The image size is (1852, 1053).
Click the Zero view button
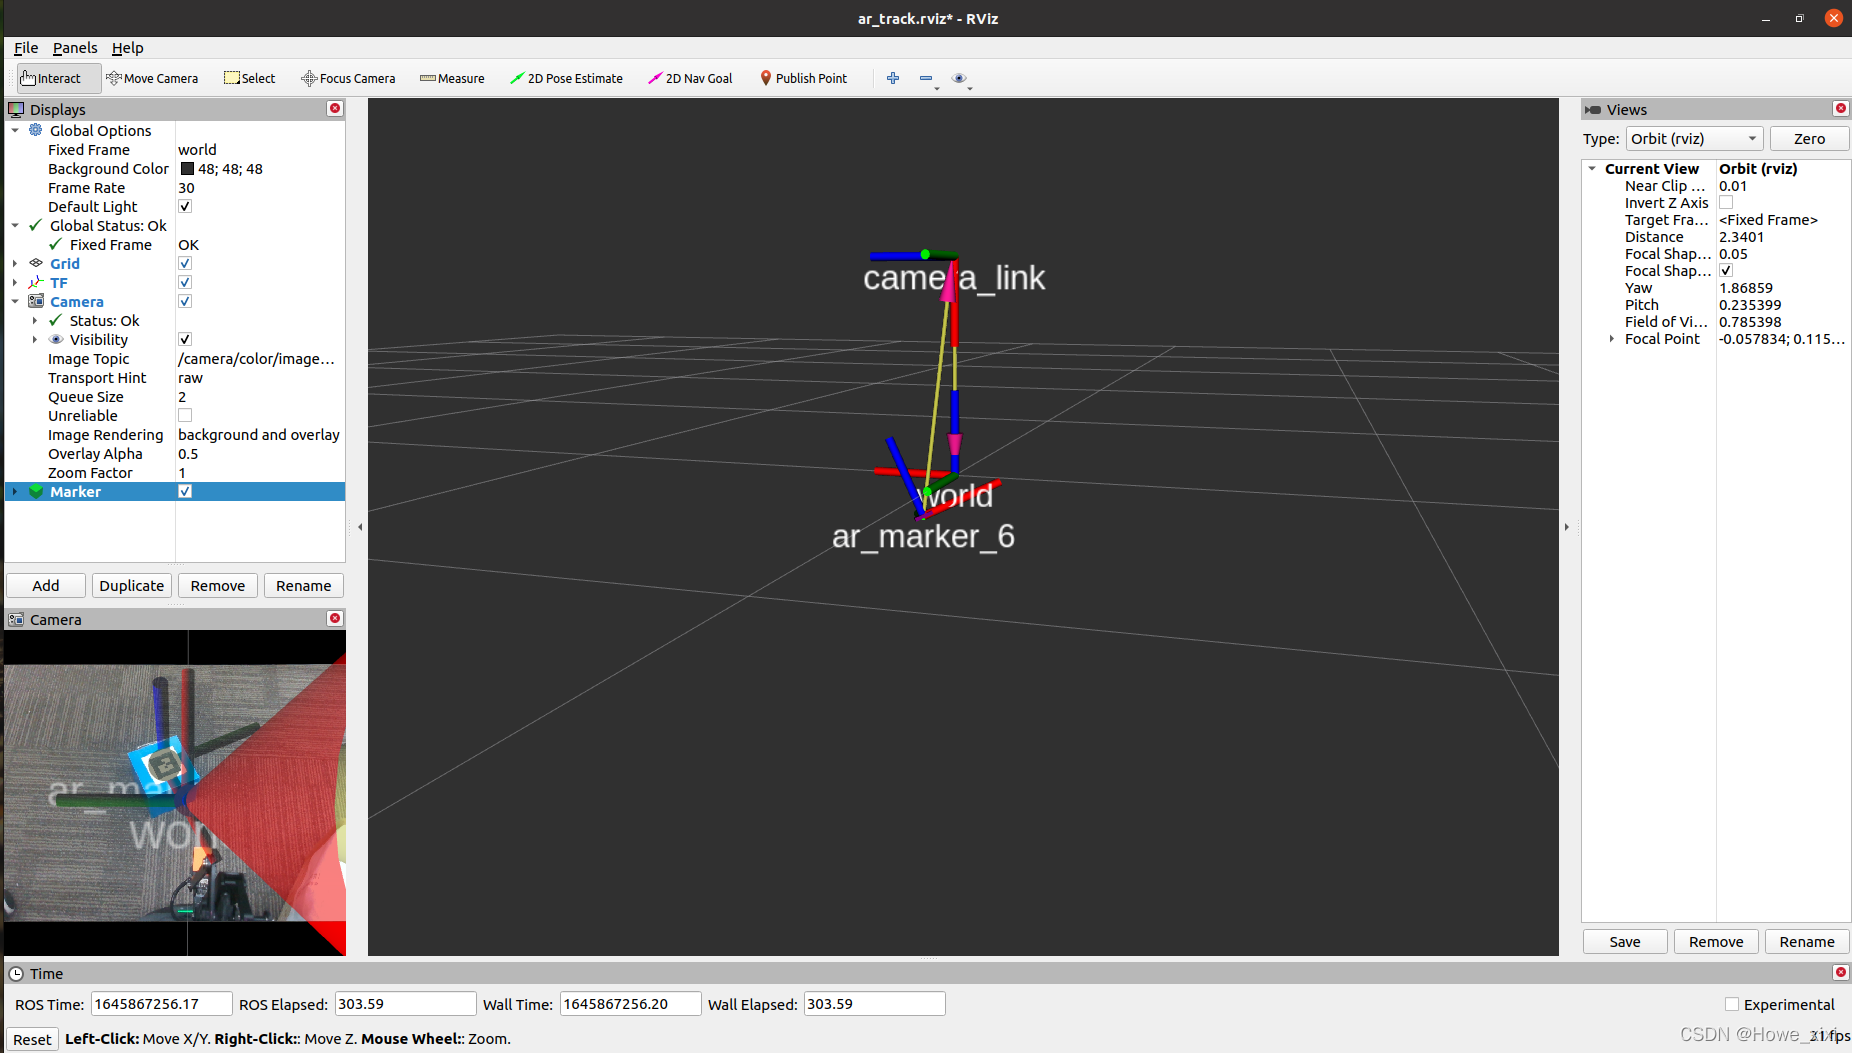[1809, 138]
